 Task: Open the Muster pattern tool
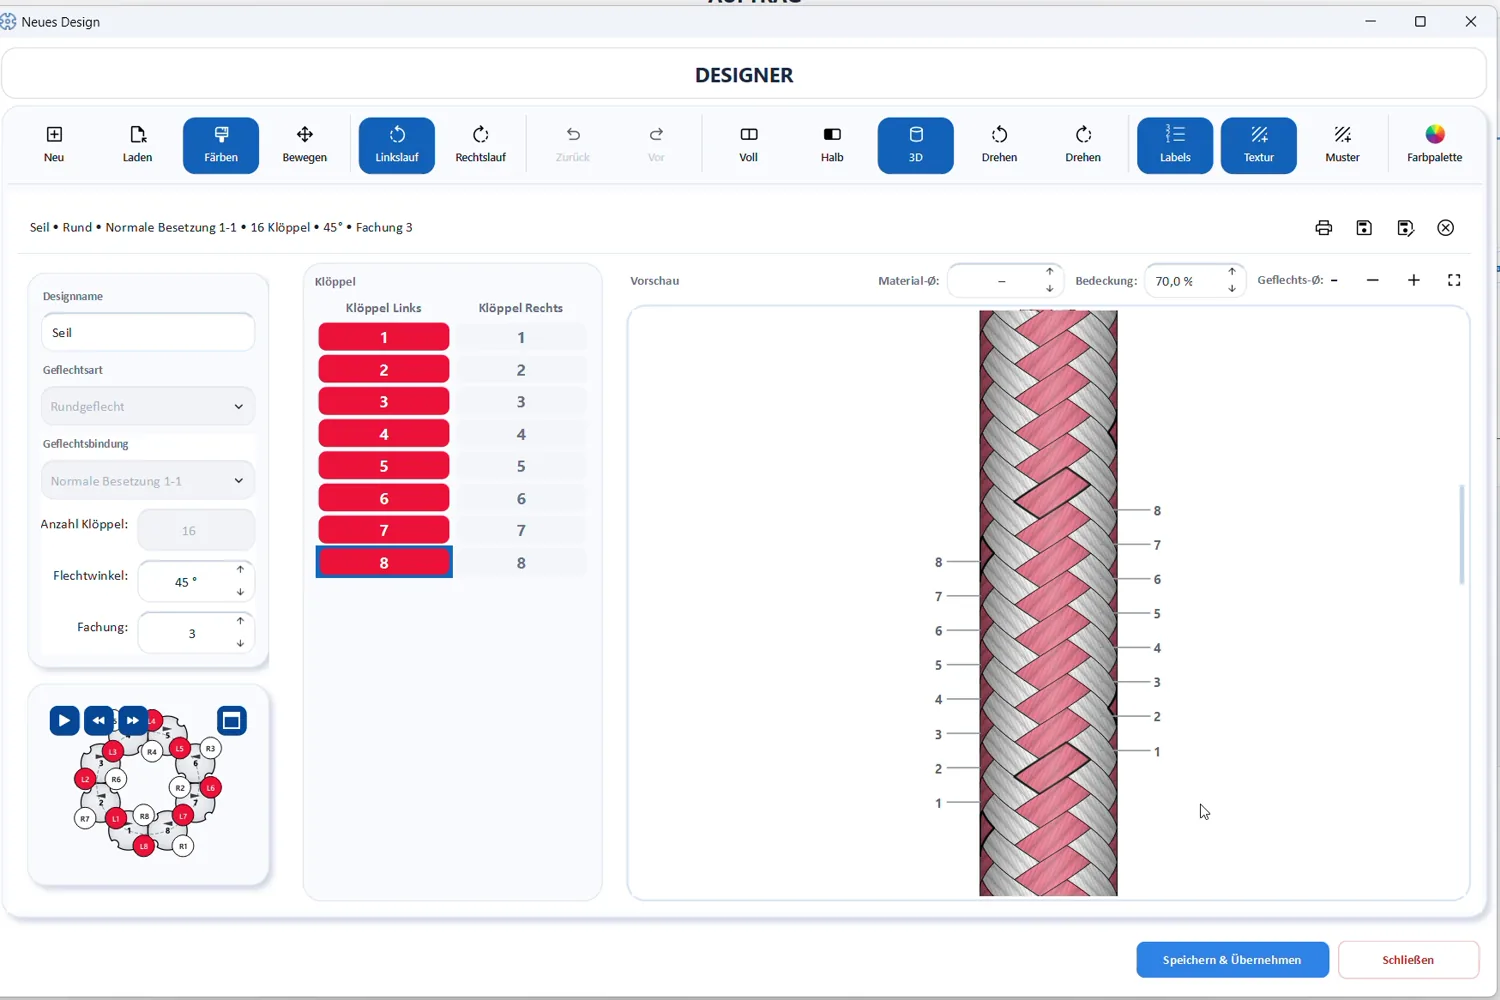1342,145
